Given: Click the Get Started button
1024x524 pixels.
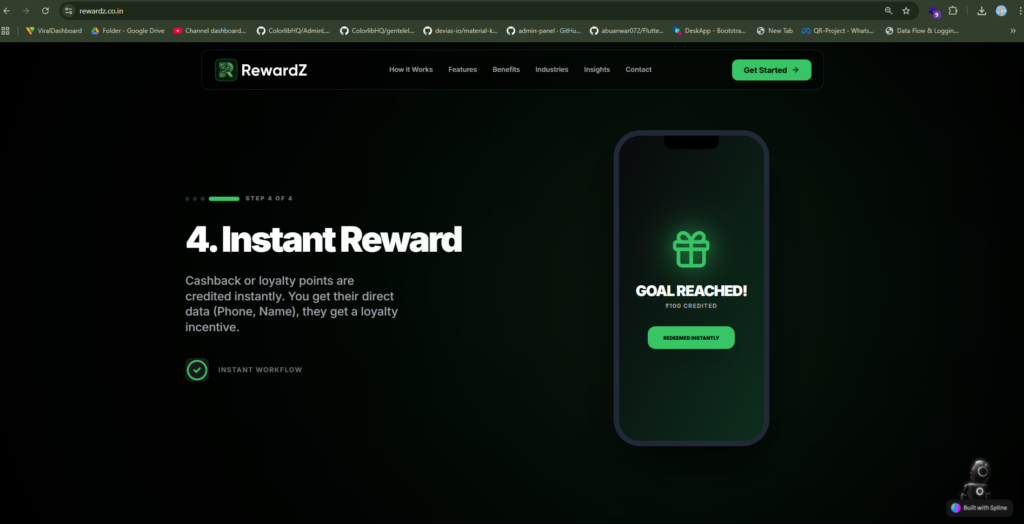Looking at the screenshot, I should (771, 70).
